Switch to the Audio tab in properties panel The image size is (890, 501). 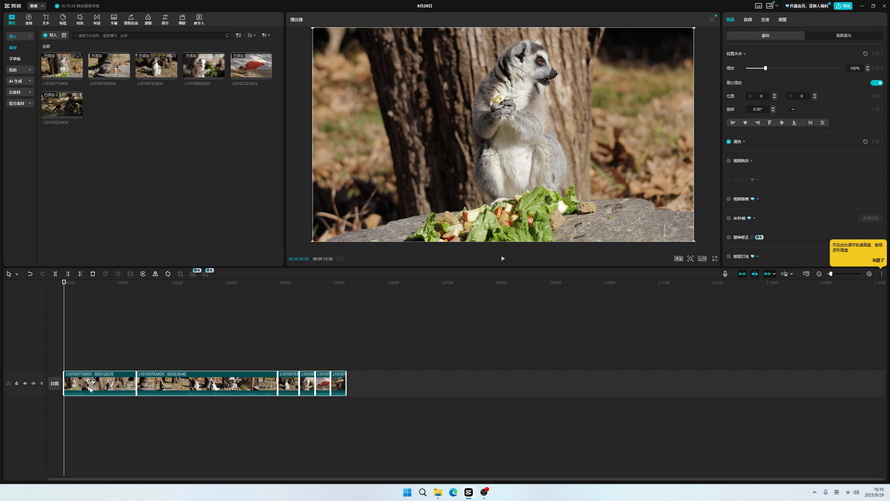(748, 19)
